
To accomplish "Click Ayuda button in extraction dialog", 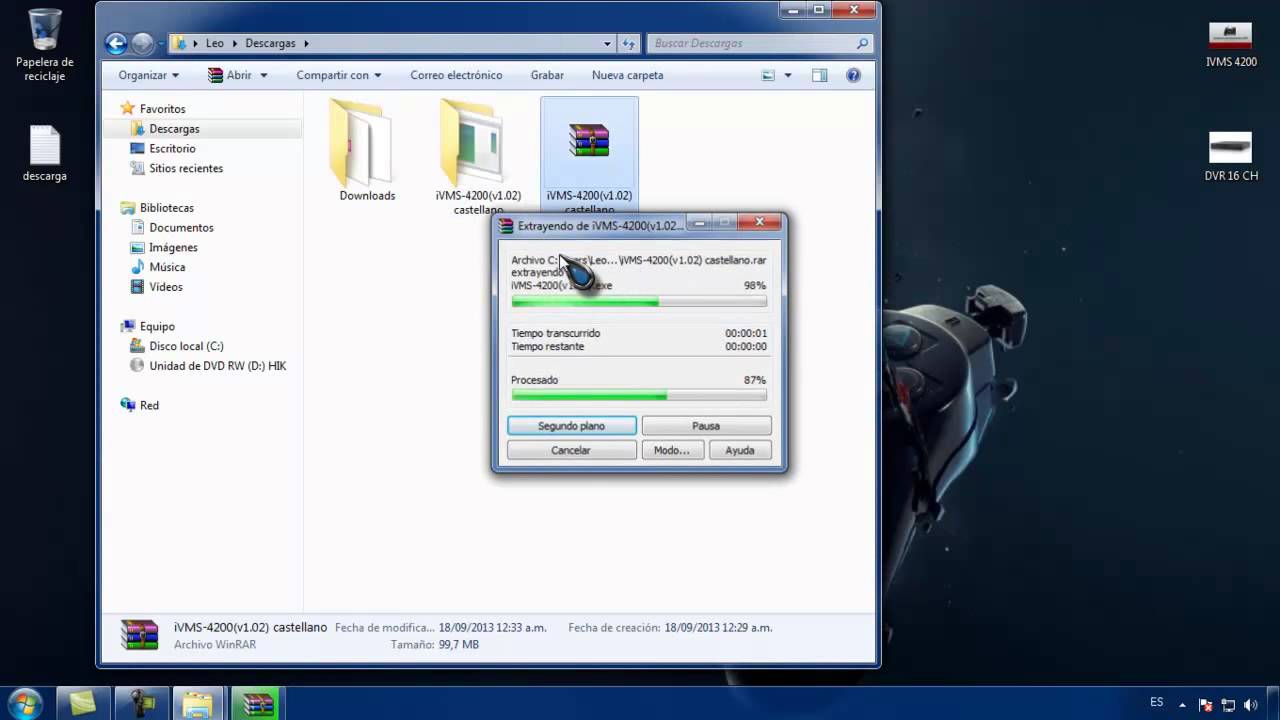I will click(740, 450).
